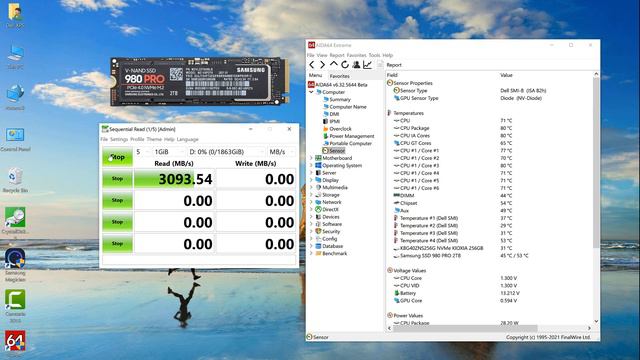Viewport: 640px width, 360px height.
Task: Open the AIDA64 desktop shortcut icon
Action: tap(15, 342)
